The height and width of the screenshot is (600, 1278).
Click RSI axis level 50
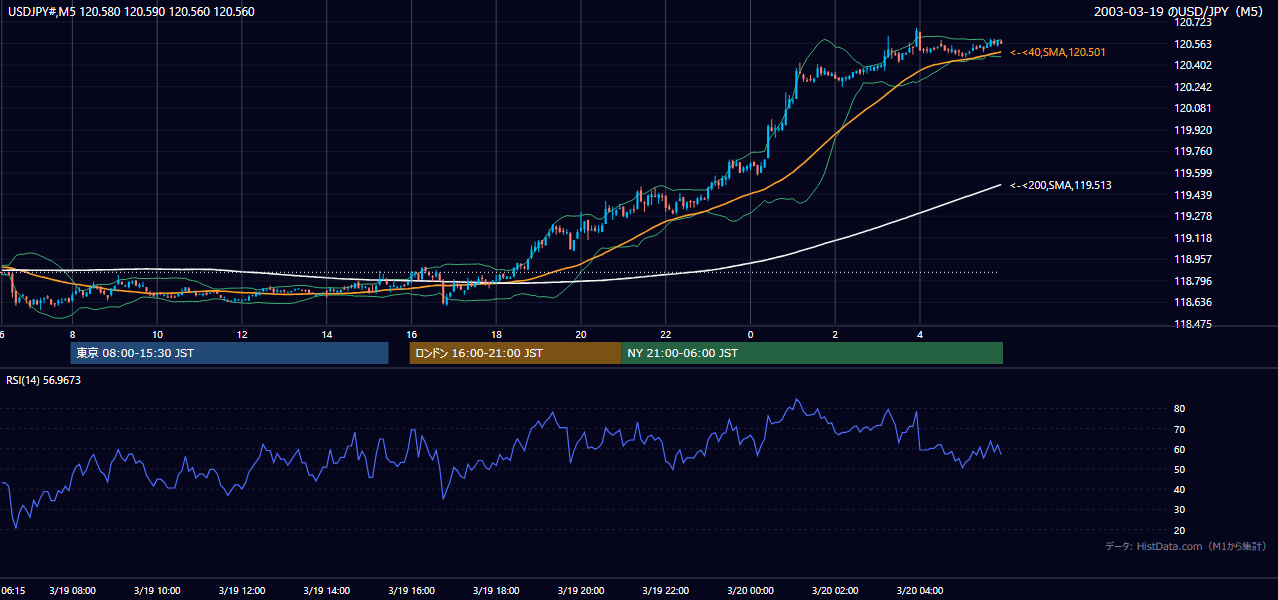[1179, 469]
